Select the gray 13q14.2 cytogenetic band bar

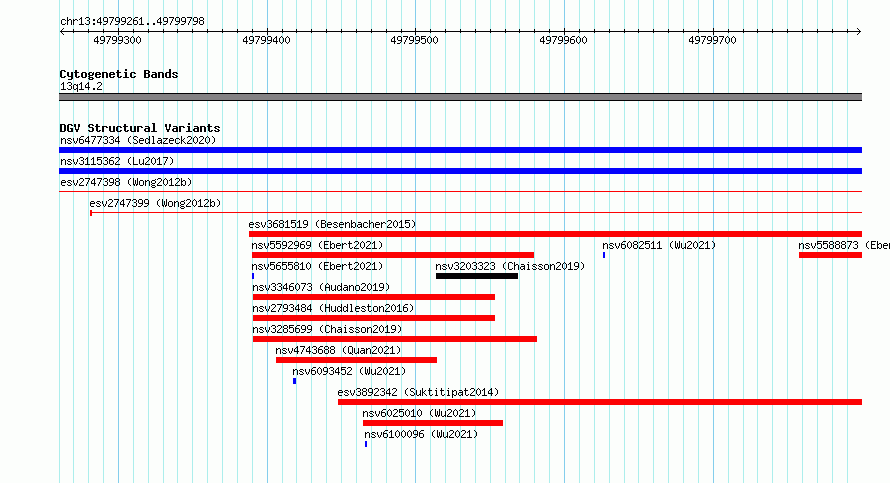click(460, 97)
